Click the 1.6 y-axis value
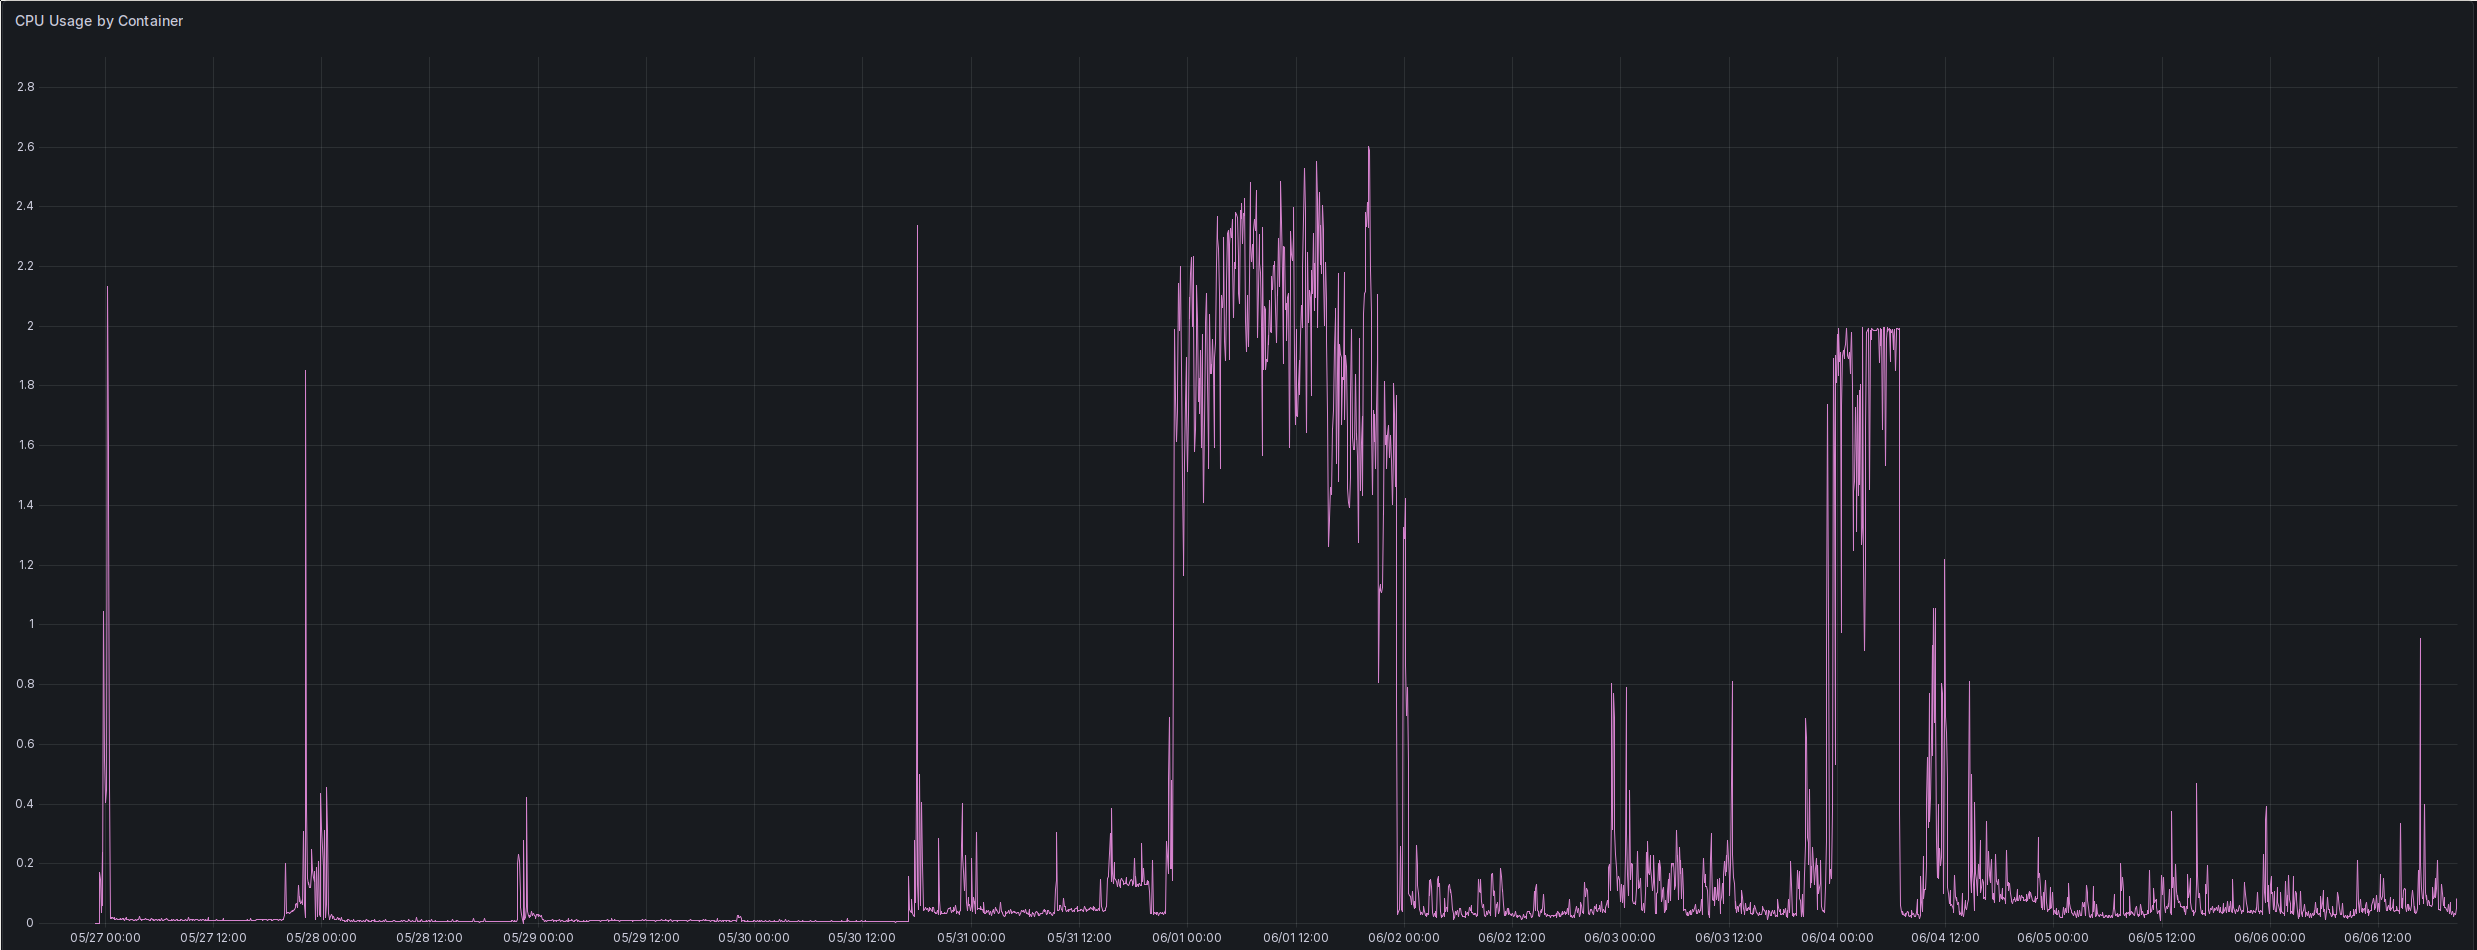This screenshot has width=2477, height=950. coord(25,445)
